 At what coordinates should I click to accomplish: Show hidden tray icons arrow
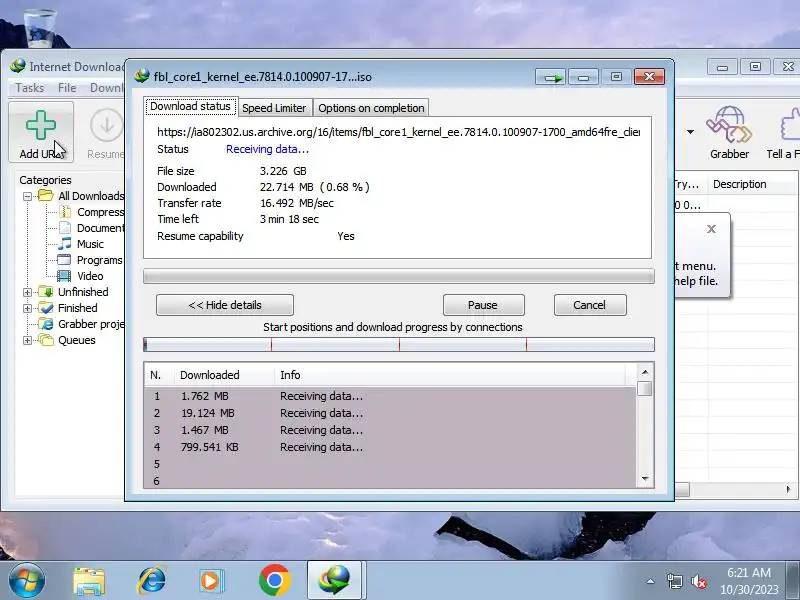[651, 581]
